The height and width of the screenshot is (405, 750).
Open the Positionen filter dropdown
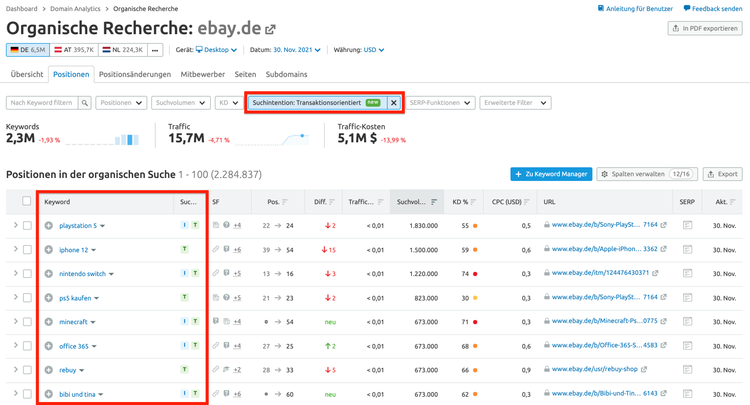(121, 103)
